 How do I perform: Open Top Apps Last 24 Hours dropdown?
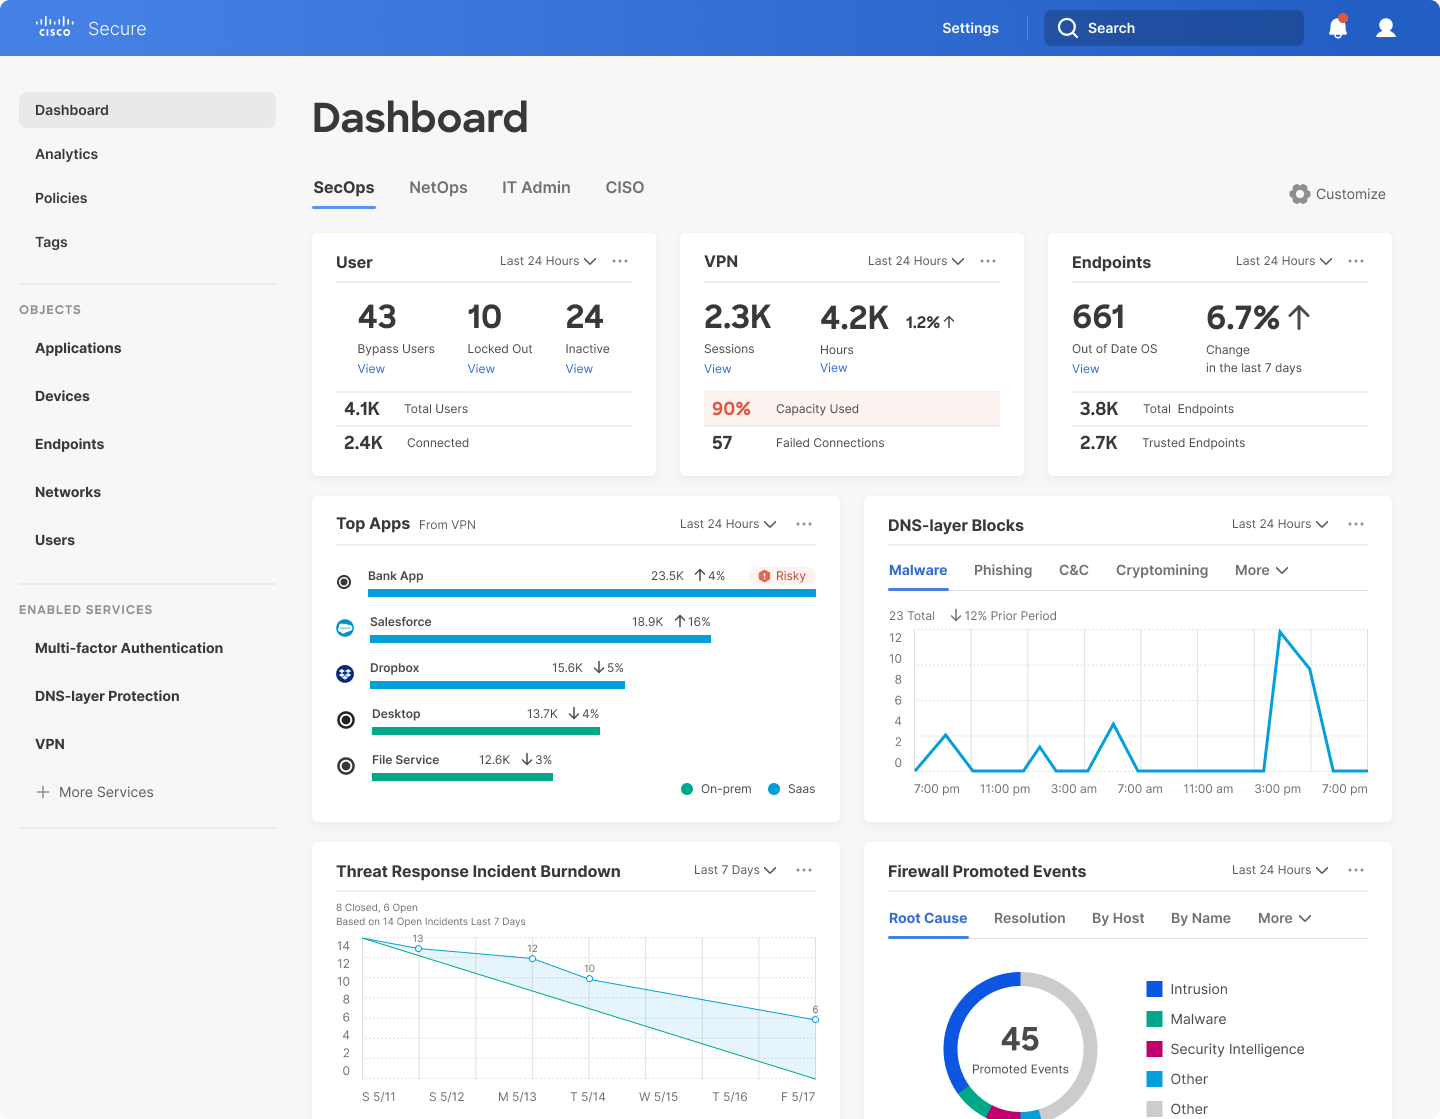[x=728, y=524]
